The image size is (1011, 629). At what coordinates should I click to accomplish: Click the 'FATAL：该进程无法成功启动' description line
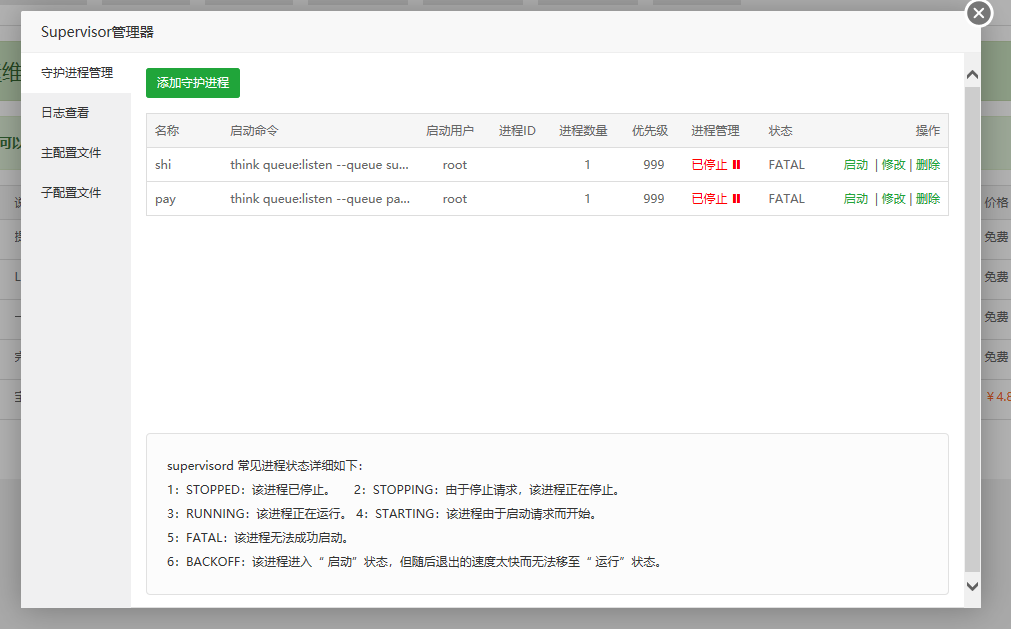(258, 538)
